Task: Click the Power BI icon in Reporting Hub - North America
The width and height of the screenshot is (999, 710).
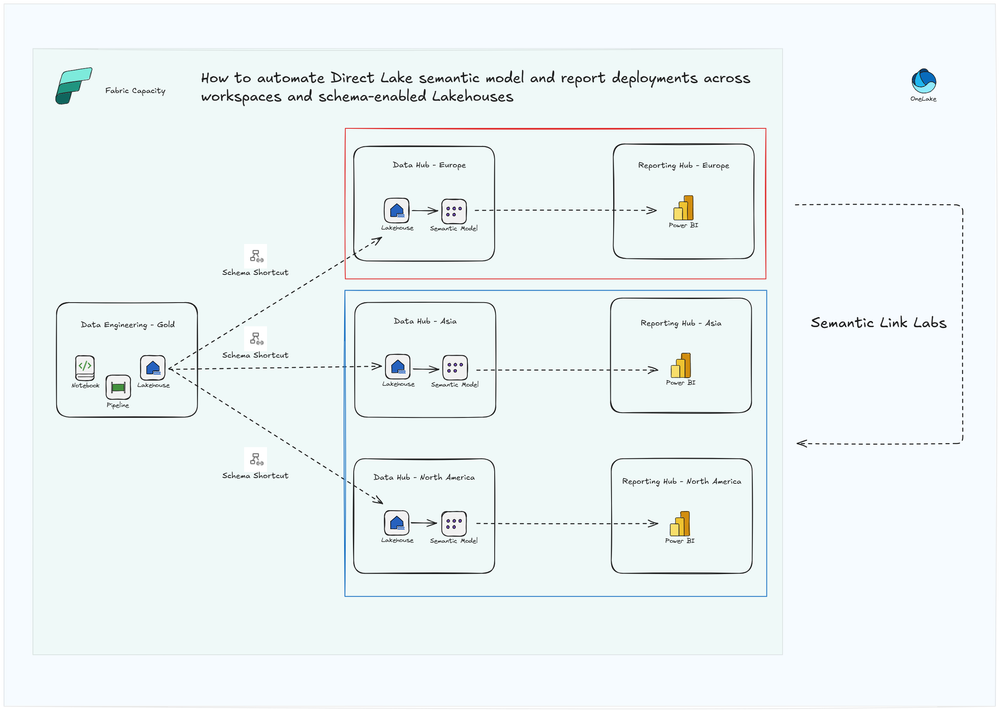Action: 680,523
